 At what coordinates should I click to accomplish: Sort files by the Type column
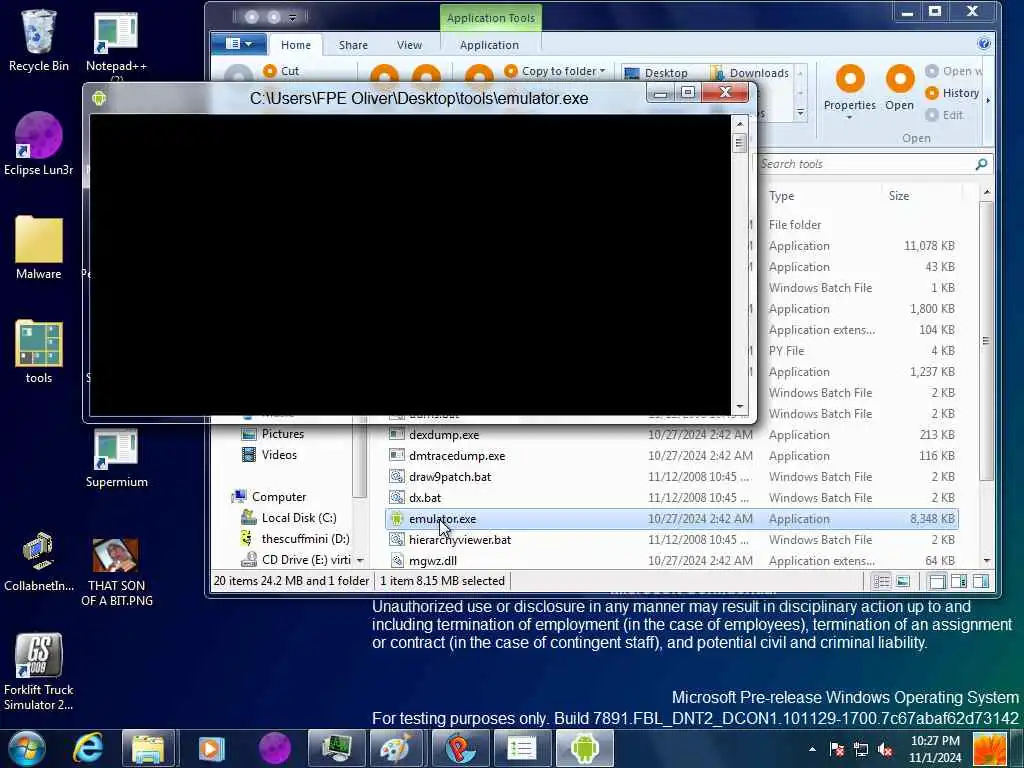click(x=781, y=195)
